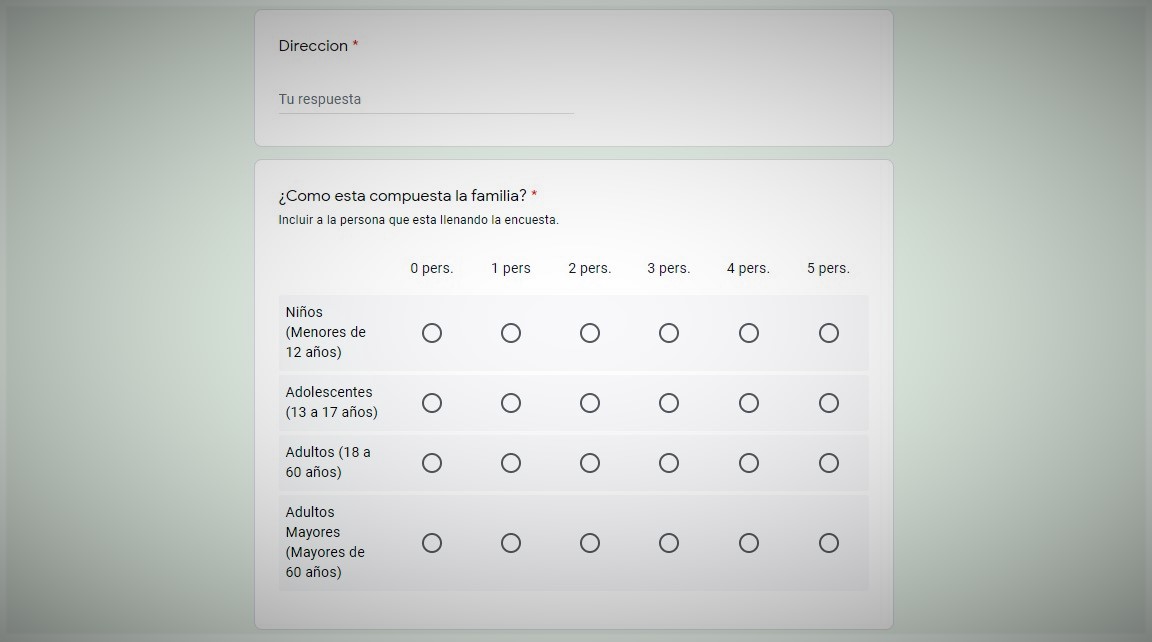The width and height of the screenshot is (1152, 642).
Task: Select 4 pers. for Adolescentes row
Action: pyautogui.click(x=748, y=403)
